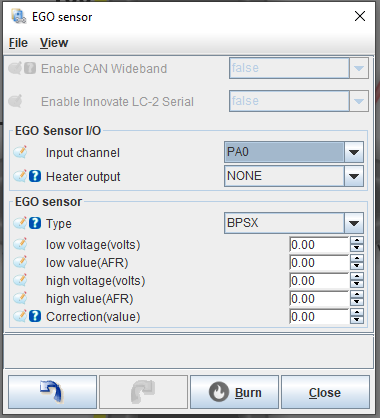Increase low value(AFR) with the up arrow
The image size is (380, 418).
click(x=357, y=259)
